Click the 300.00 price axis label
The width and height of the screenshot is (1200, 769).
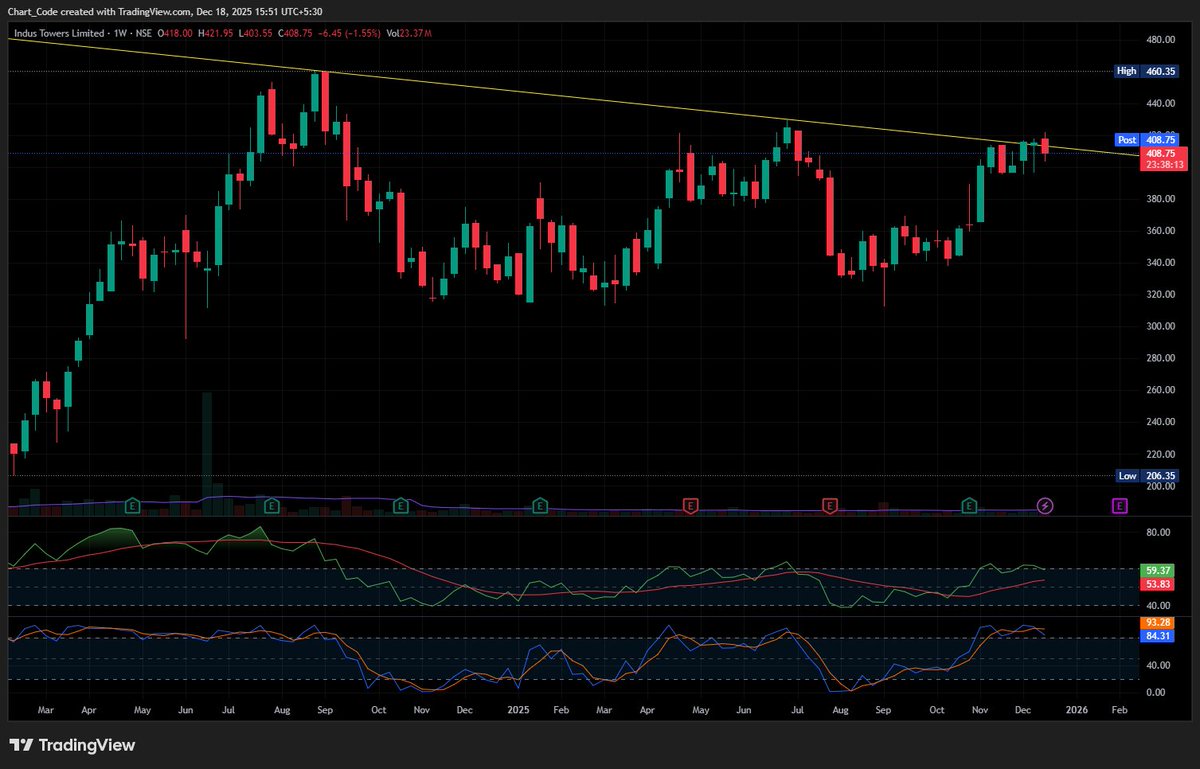pos(1160,327)
